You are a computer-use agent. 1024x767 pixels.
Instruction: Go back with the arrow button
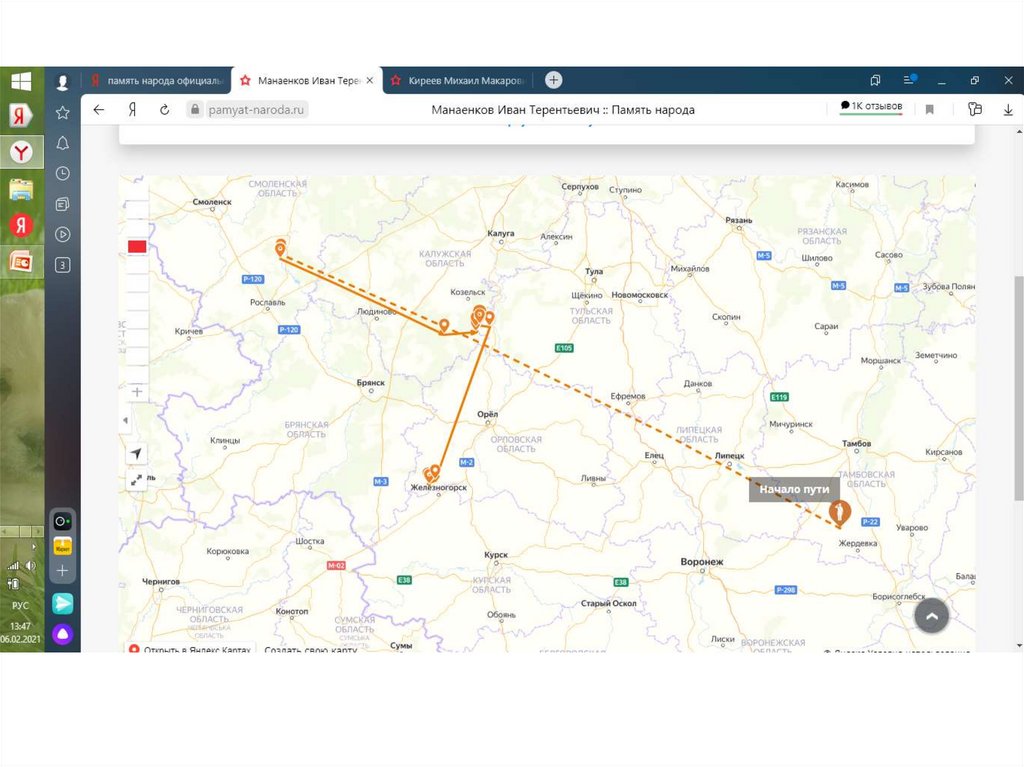pyautogui.click(x=99, y=110)
